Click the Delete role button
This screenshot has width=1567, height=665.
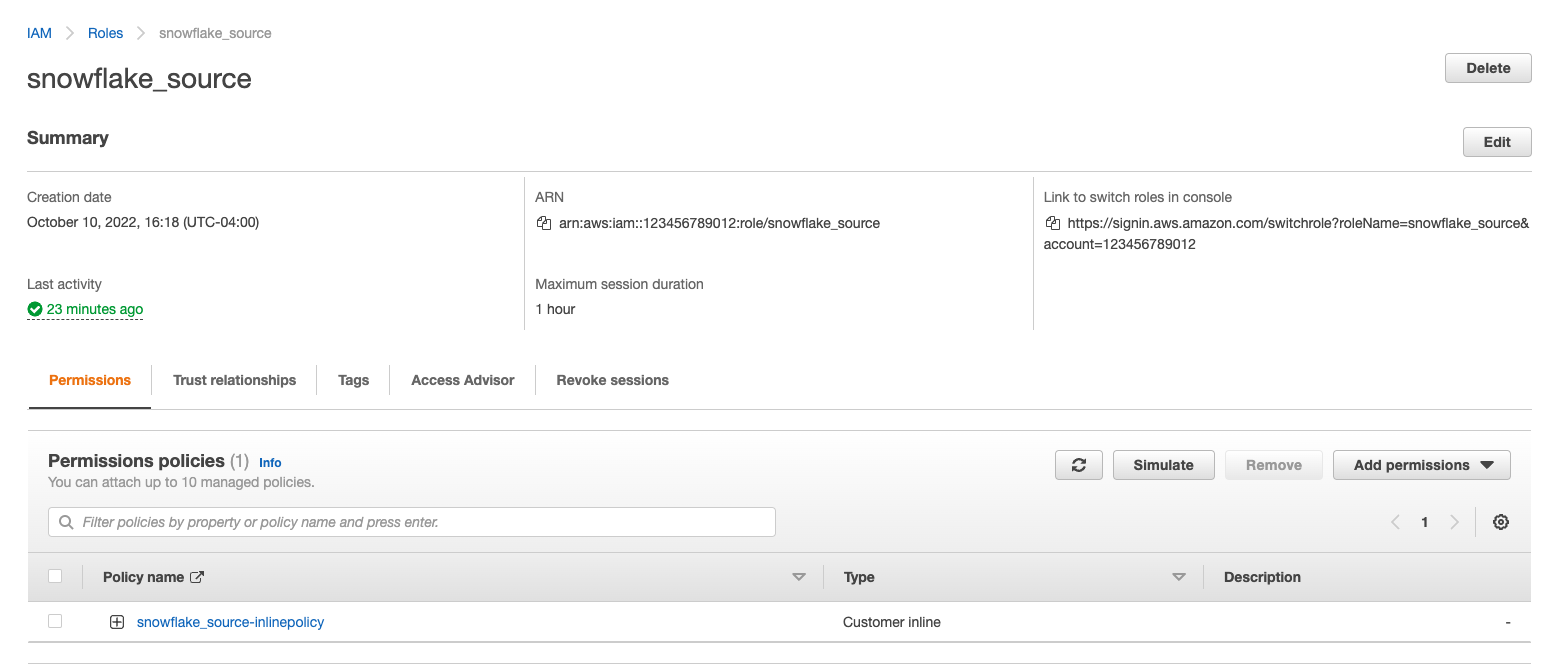[1487, 67]
